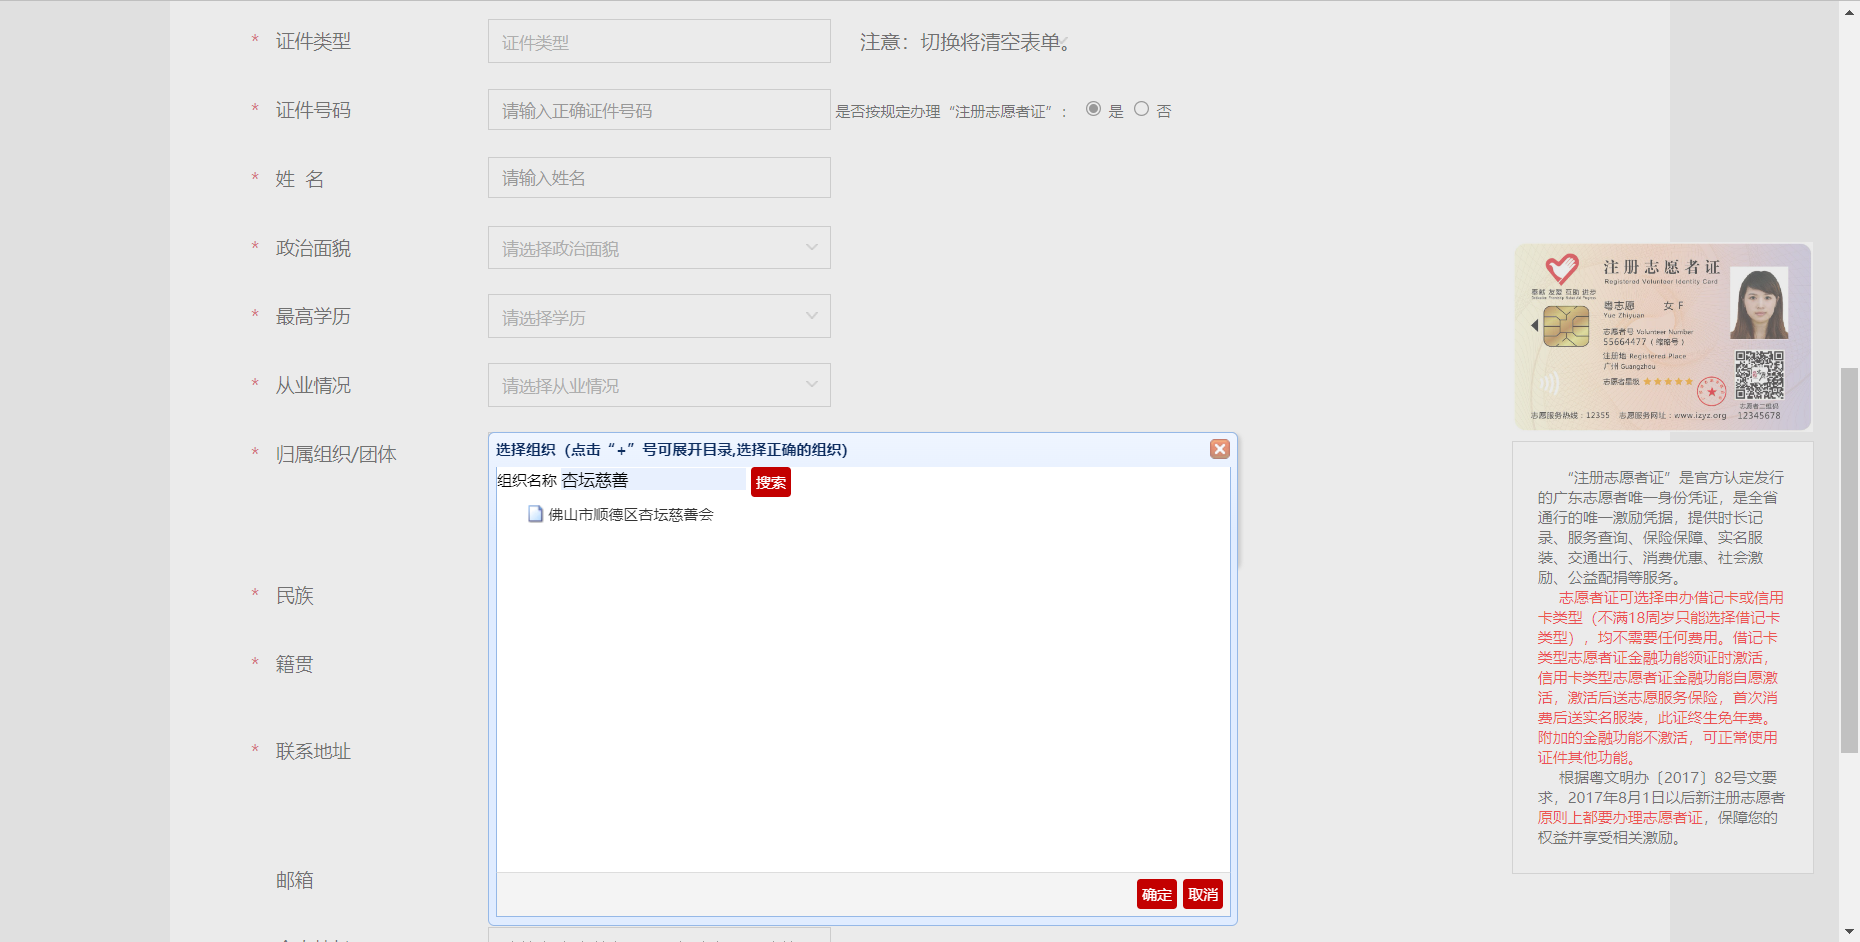Viewport: 1860px width, 942px height.
Task: Click the 证件类型 field
Action: tap(659, 42)
